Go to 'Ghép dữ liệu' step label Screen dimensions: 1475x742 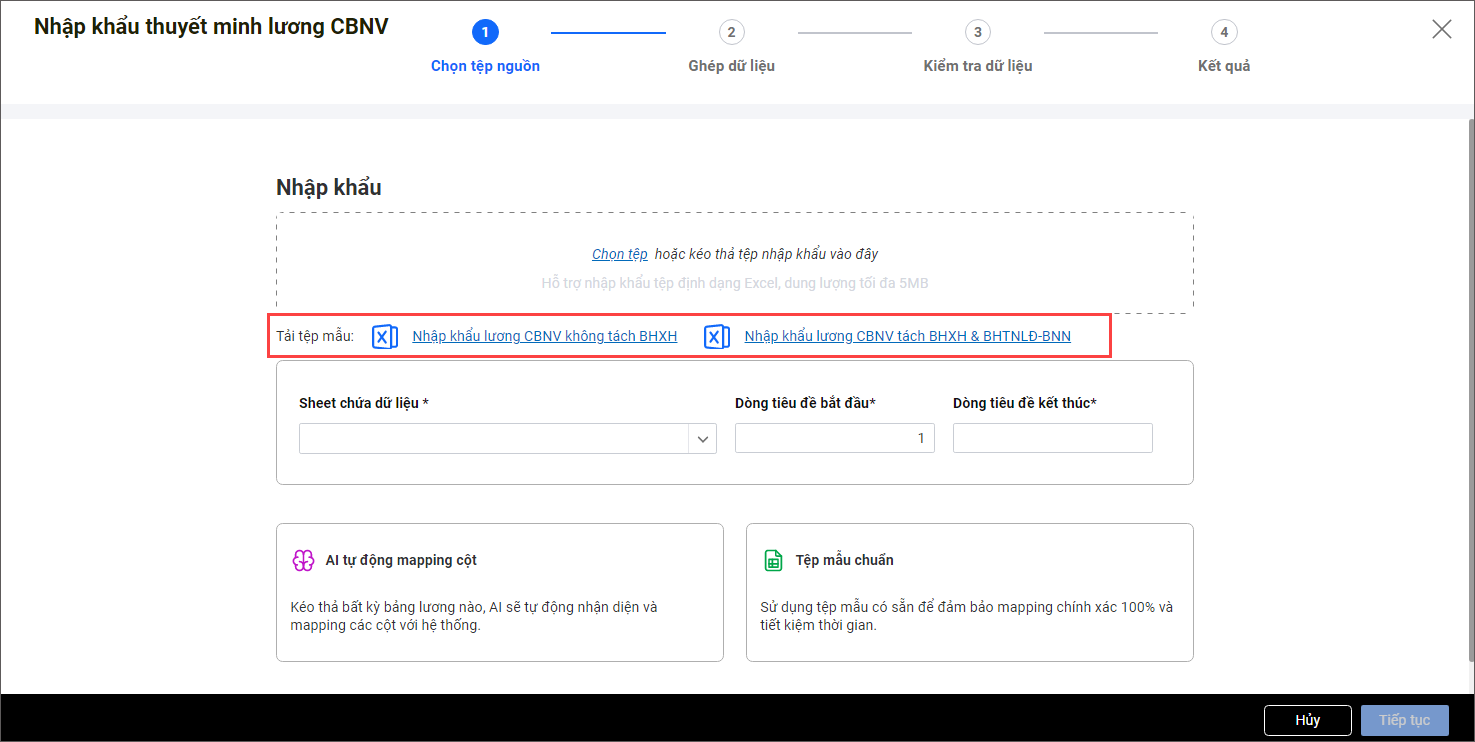[x=731, y=66]
